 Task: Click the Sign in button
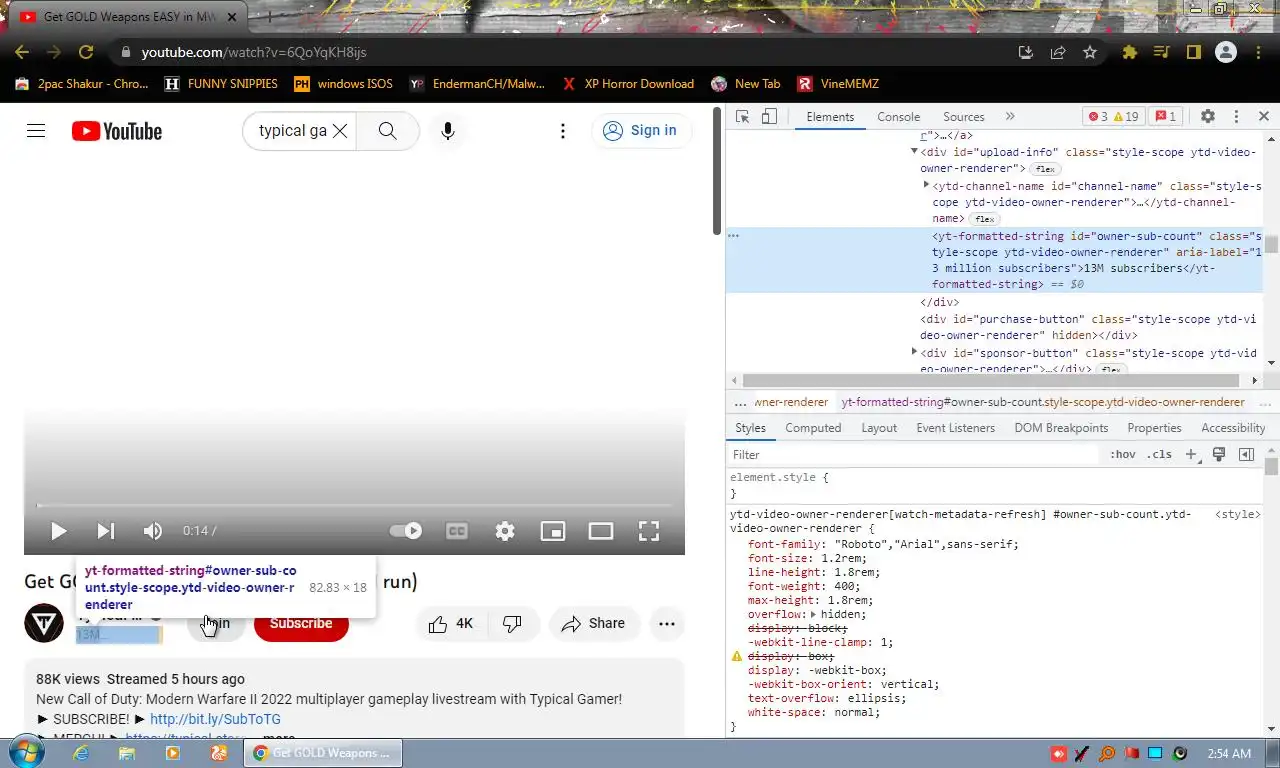(x=641, y=131)
